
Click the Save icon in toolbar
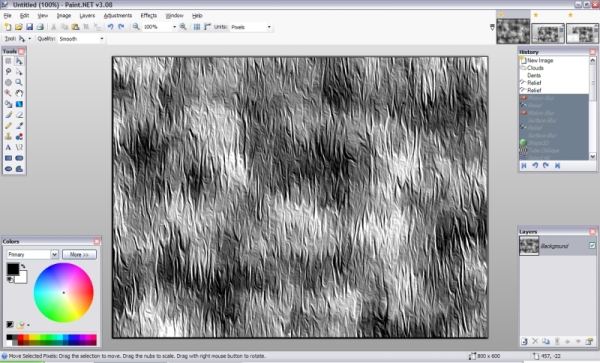[29, 27]
